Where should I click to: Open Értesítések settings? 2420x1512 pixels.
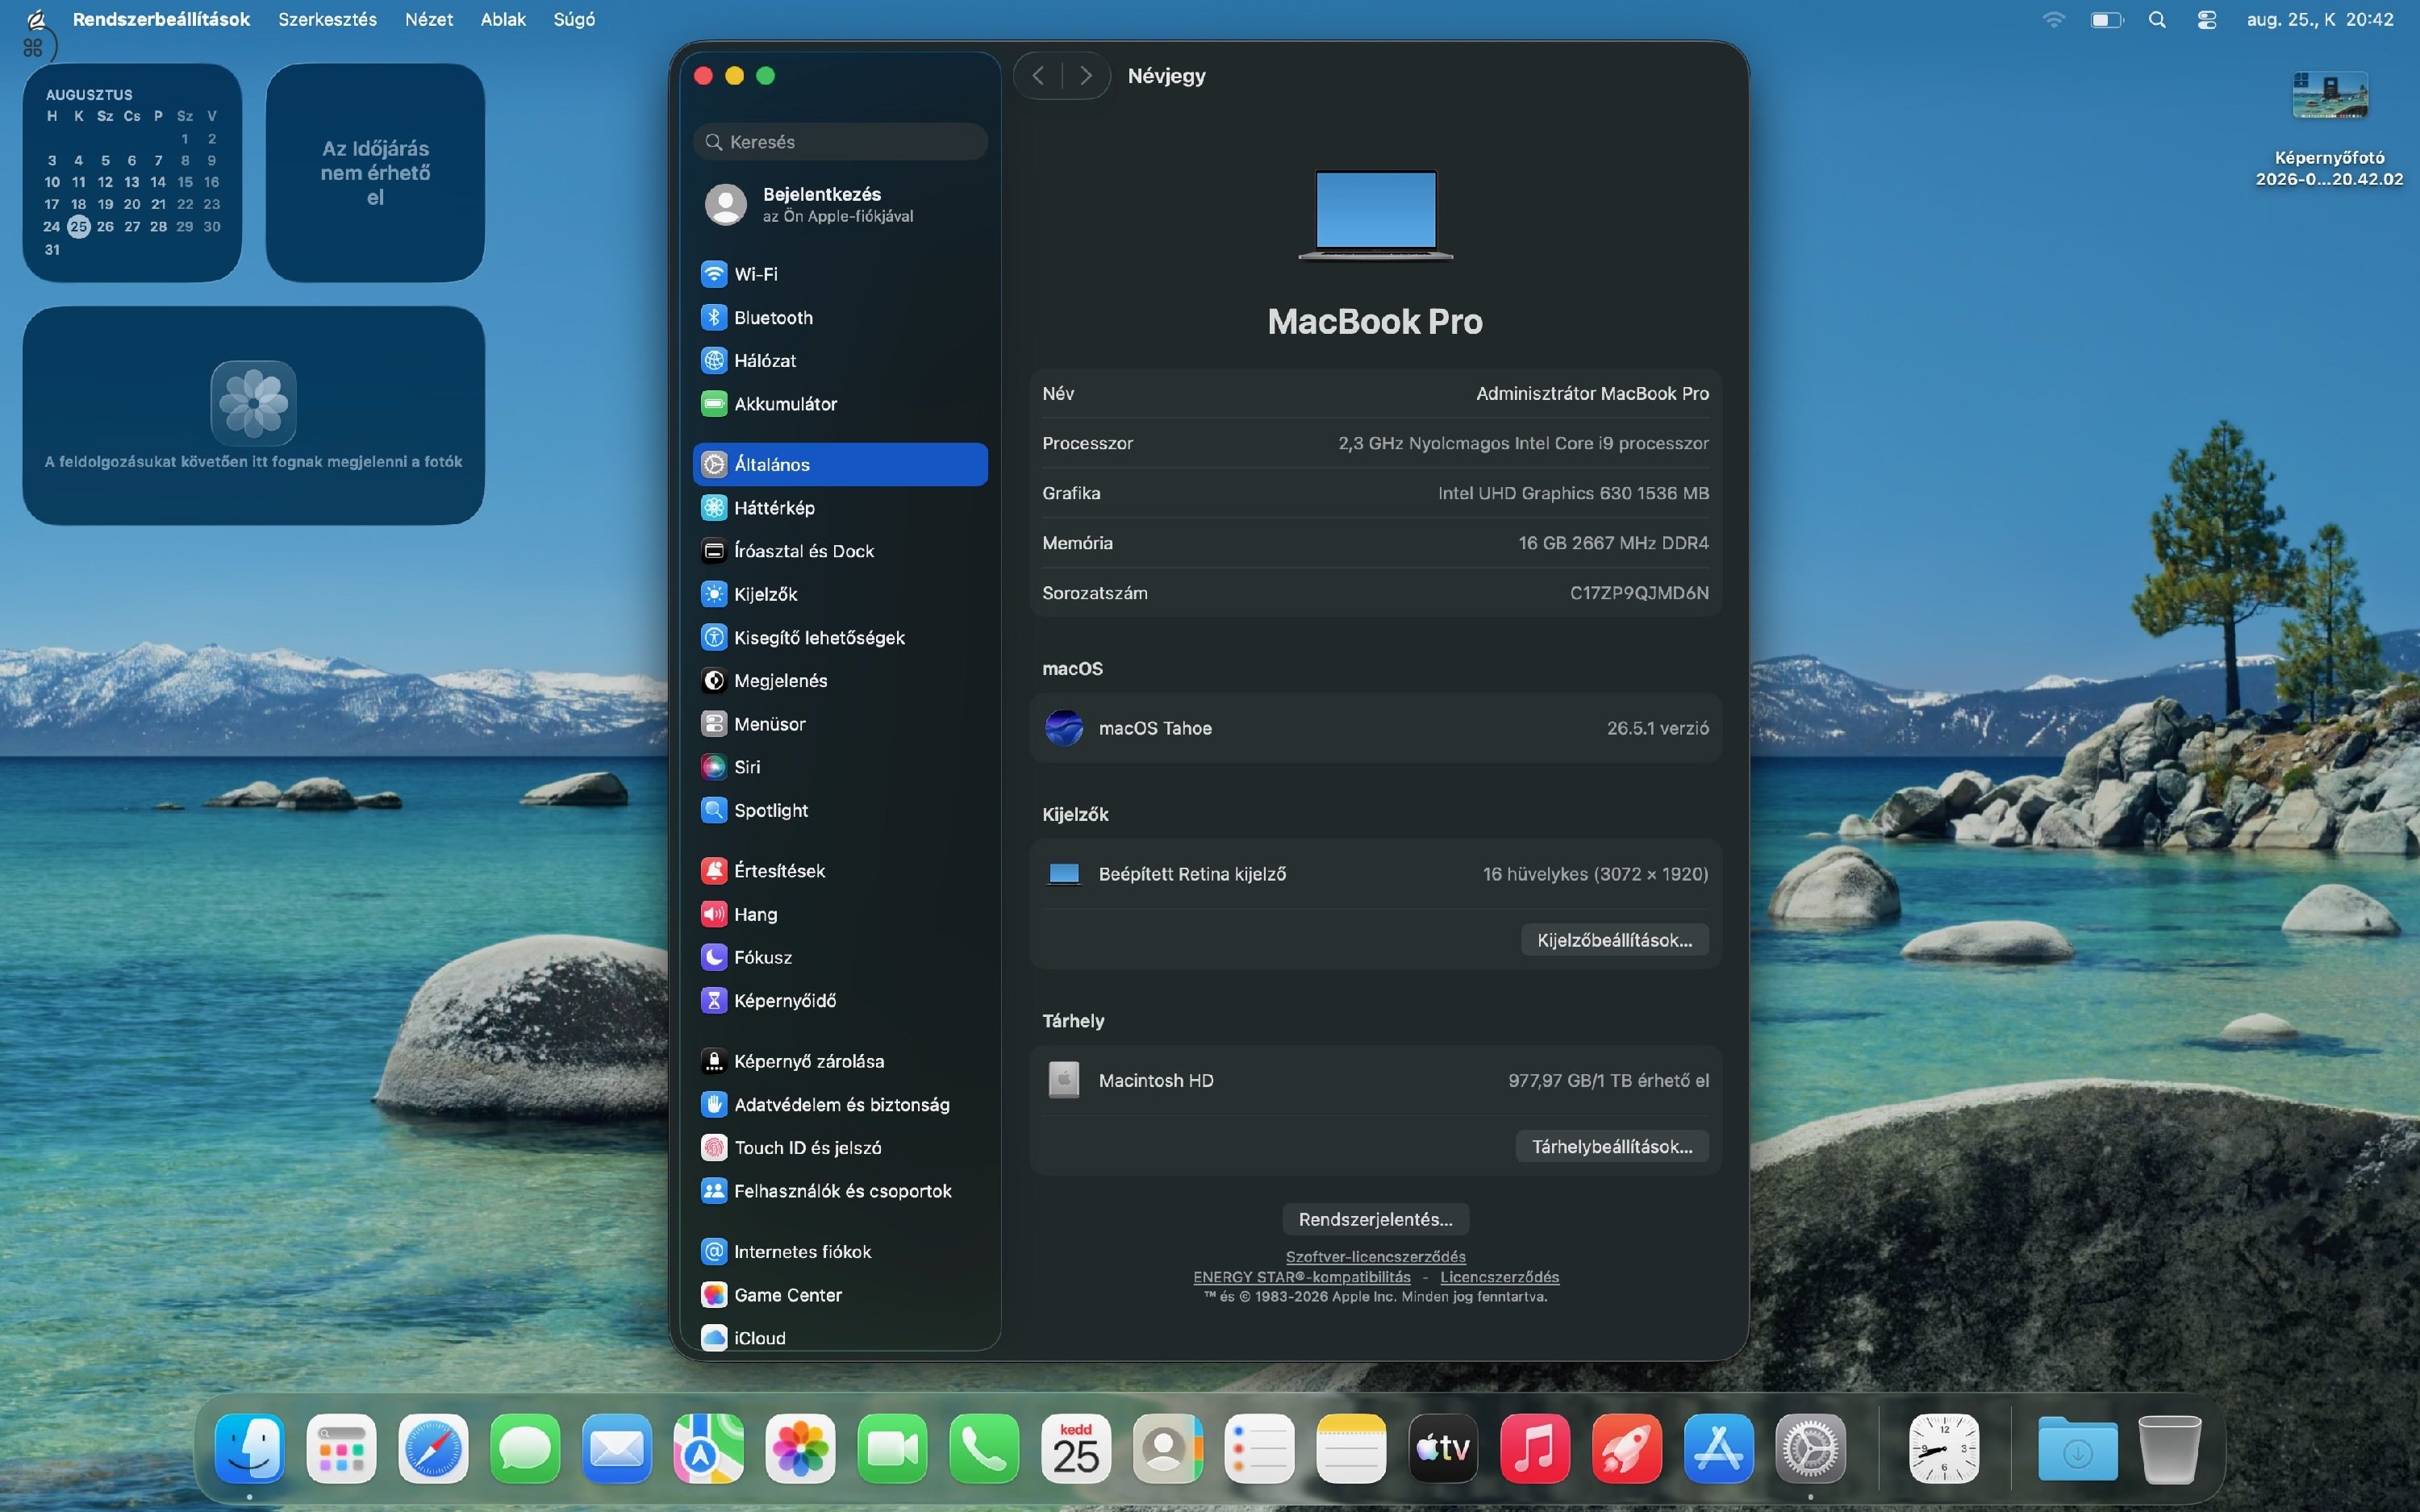pyautogui.click(x=840, y=871)
